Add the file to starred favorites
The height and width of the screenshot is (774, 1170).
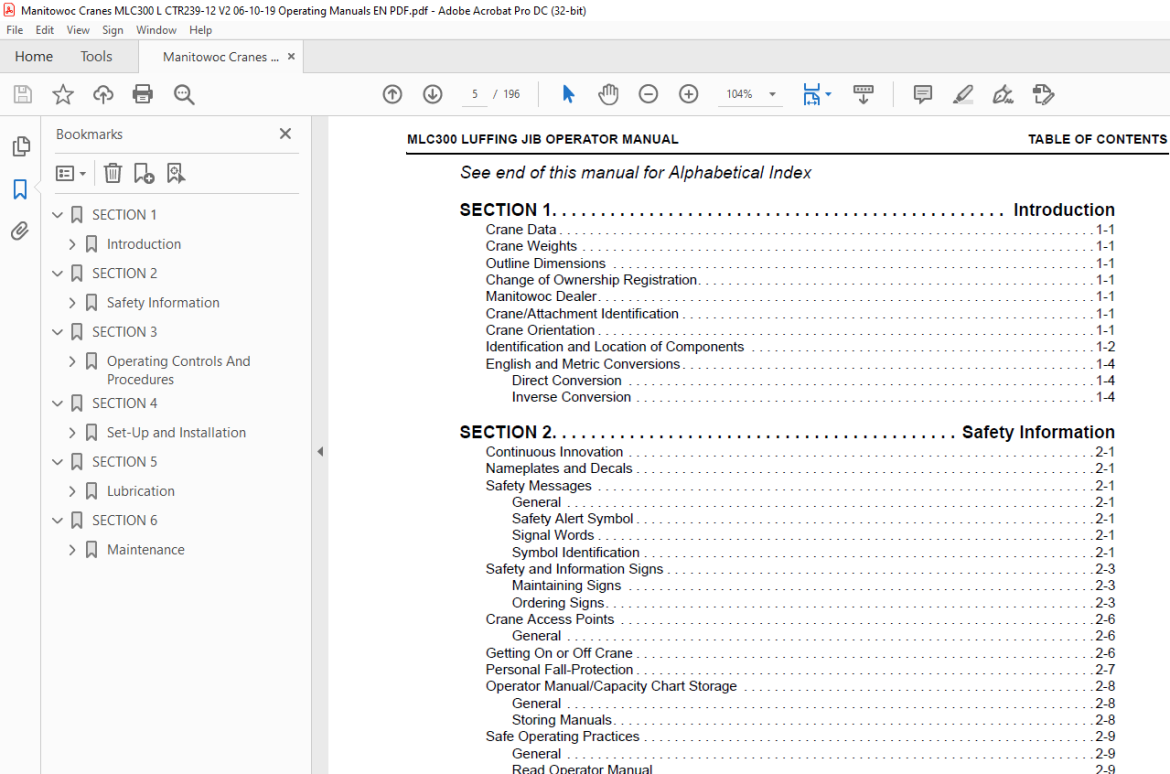(63, 94)
